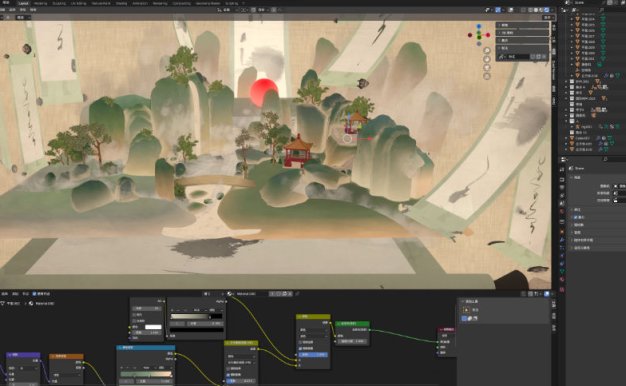
Task: Switch to the Layout workspace tab
Action: [24, 3]
